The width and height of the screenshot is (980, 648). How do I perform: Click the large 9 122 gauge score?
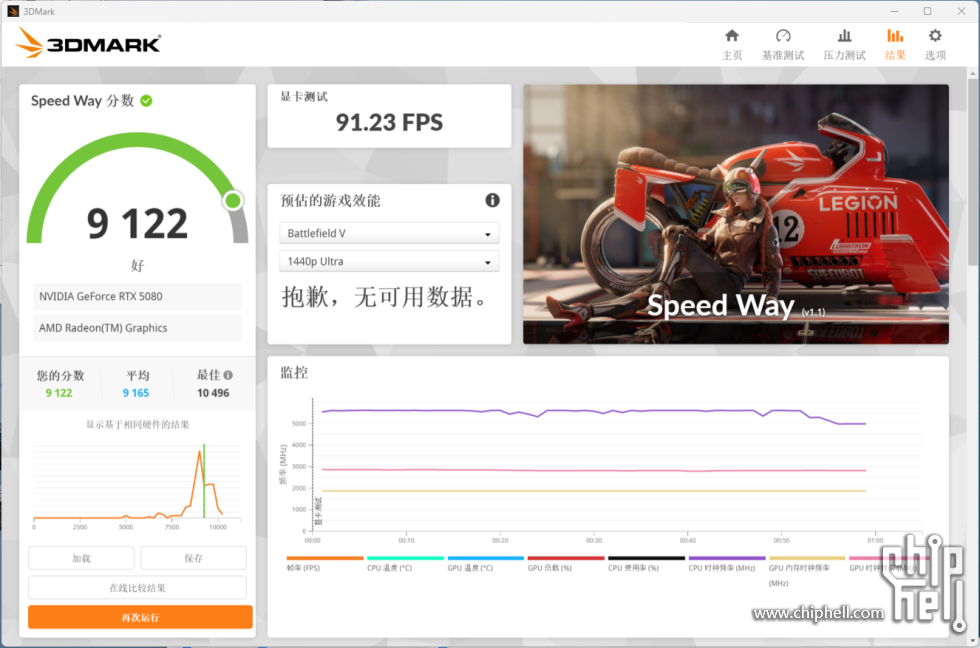coord(137,223)
